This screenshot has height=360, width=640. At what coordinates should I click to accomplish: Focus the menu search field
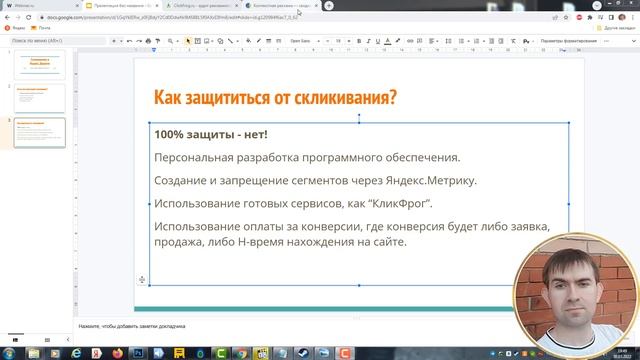(x=57, y=41)
